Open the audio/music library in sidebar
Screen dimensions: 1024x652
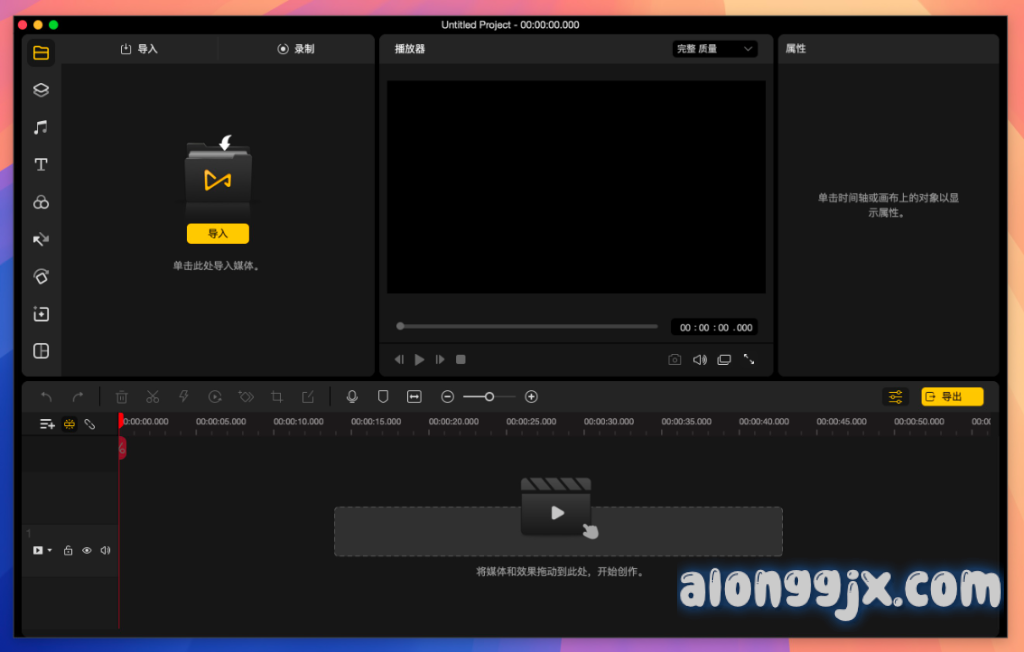coord(41,127)
